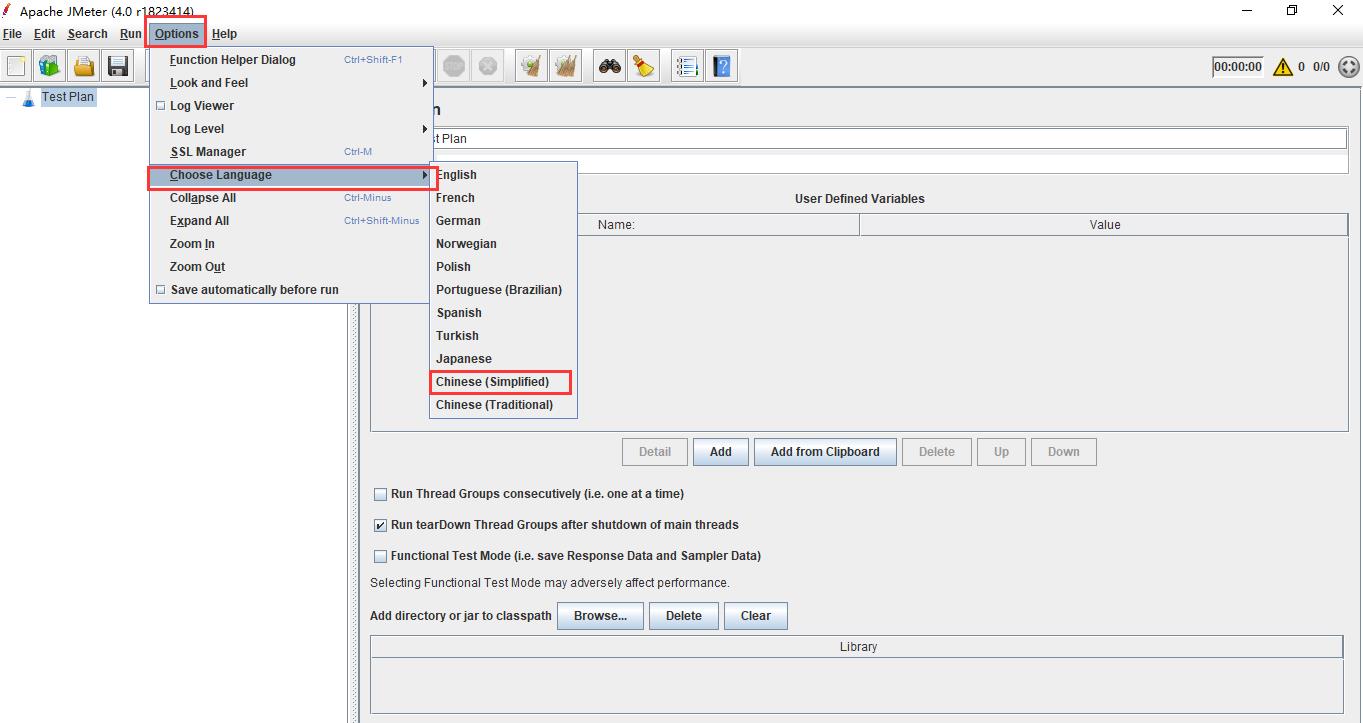
Task: Select French language
Action: pos(503,198)
